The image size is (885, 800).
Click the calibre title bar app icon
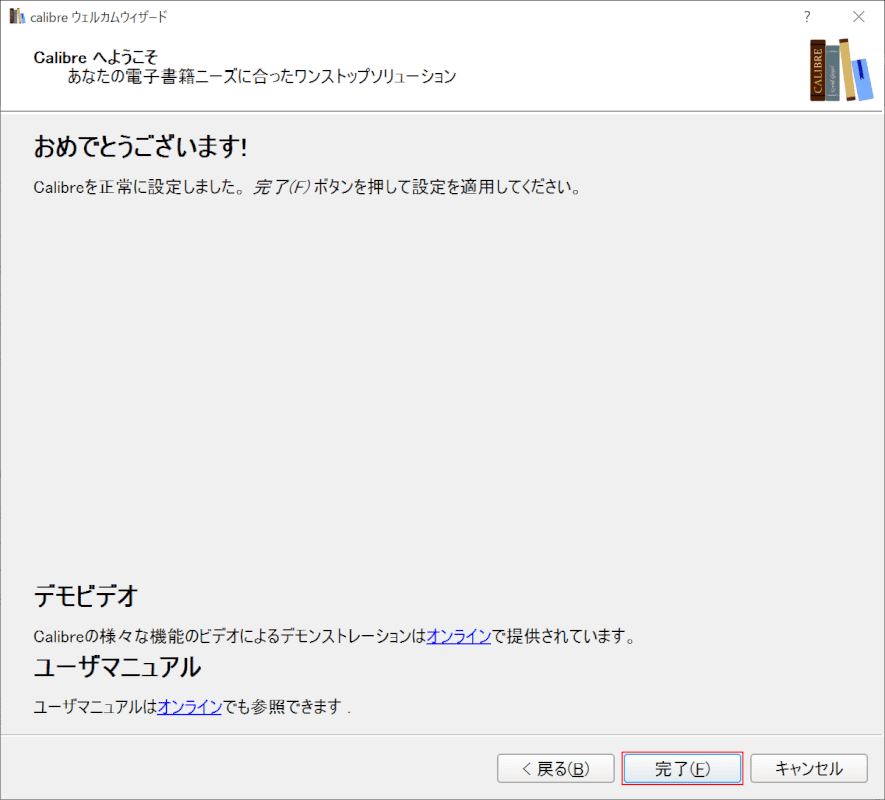[17, 16]
